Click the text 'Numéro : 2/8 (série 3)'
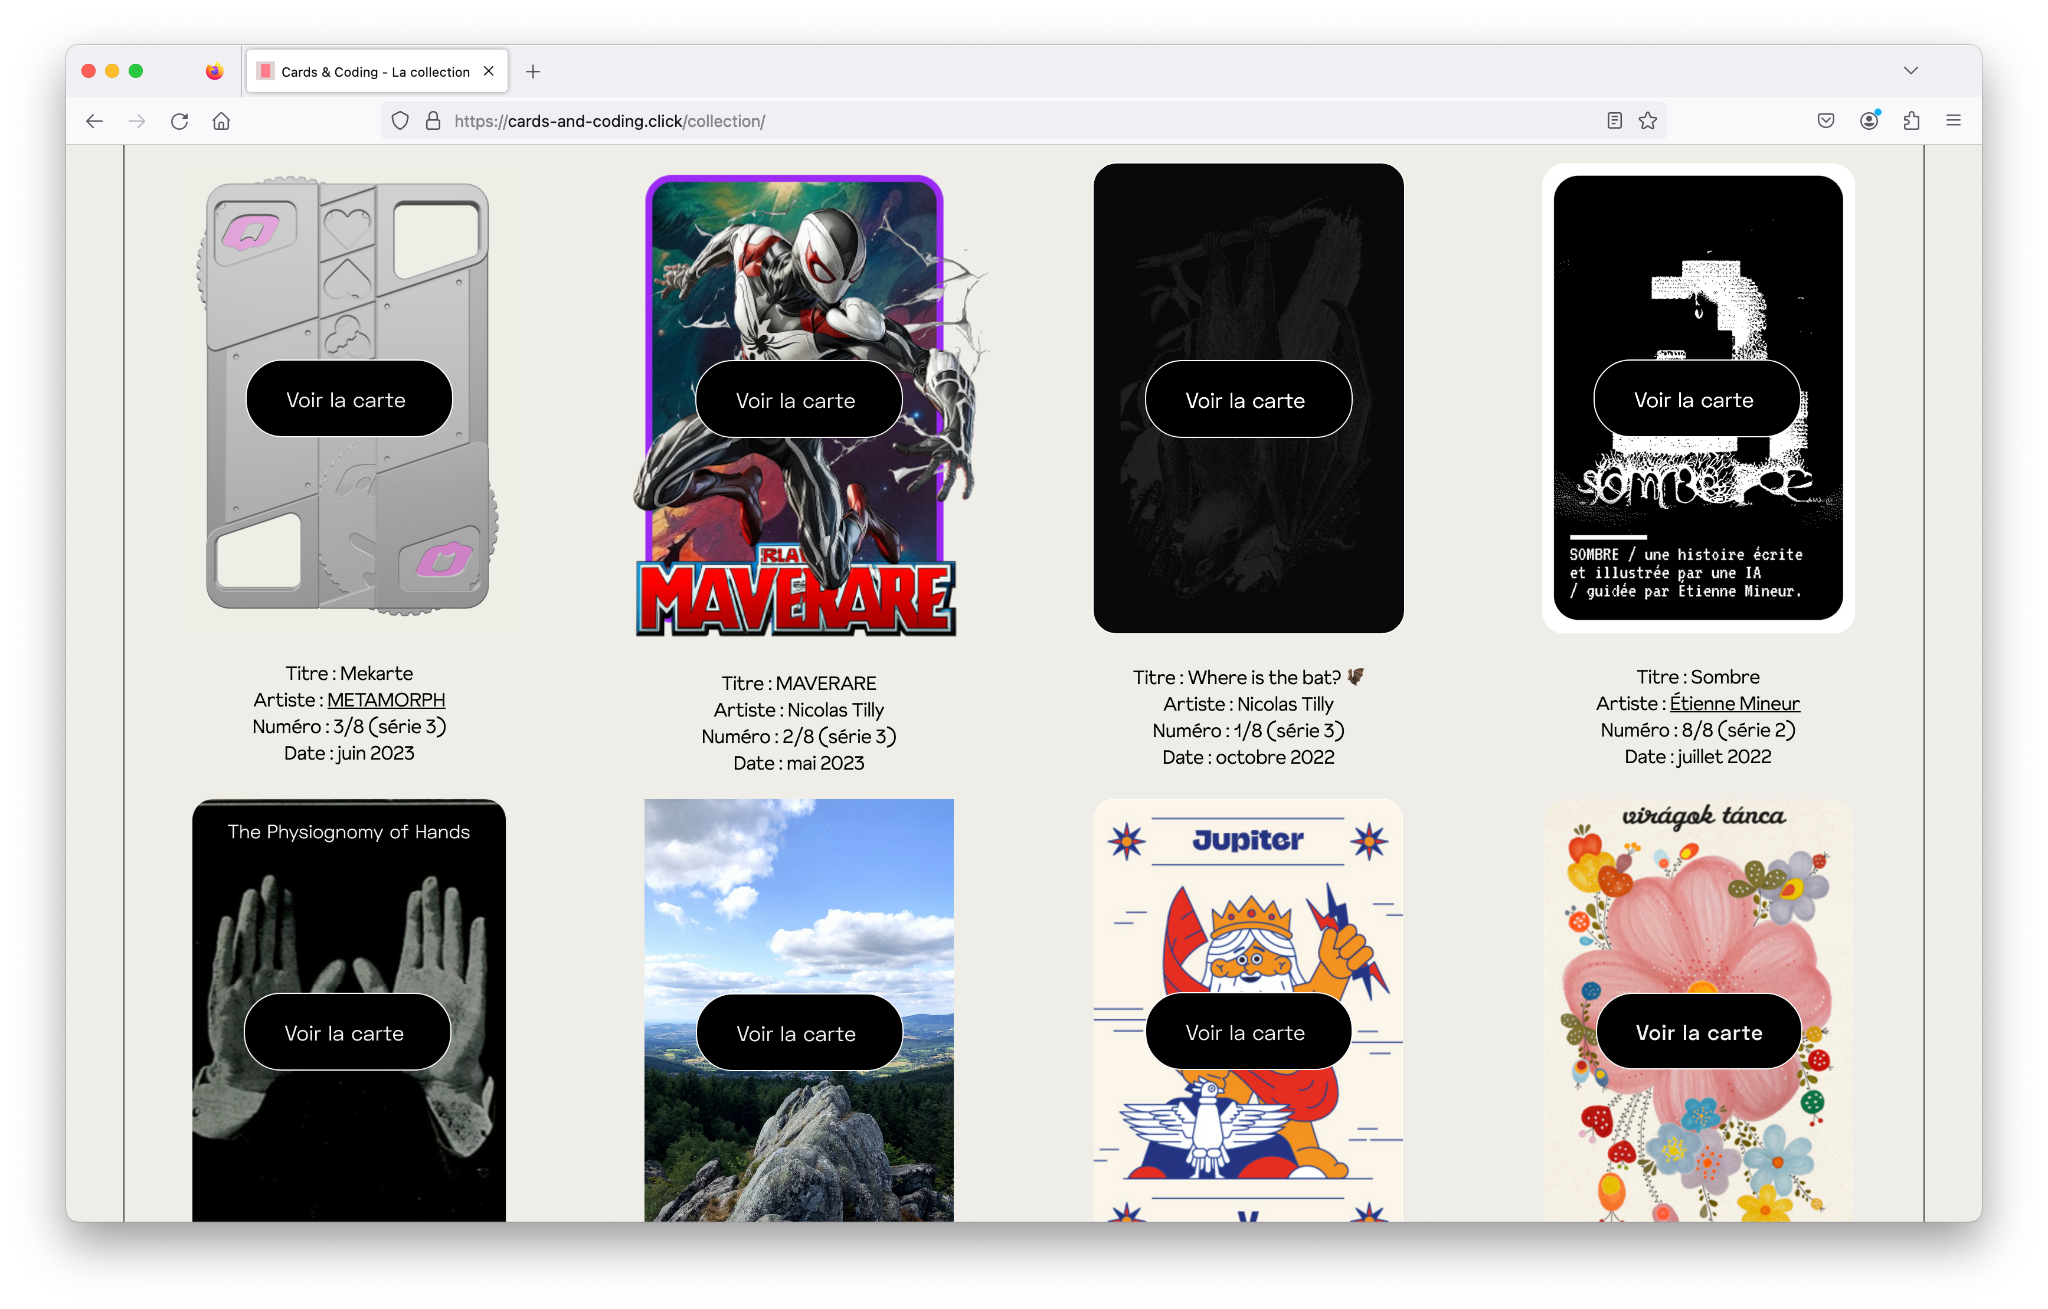Image resolution: width=2048 pixels, height=1309 pixels. point(798,737)
